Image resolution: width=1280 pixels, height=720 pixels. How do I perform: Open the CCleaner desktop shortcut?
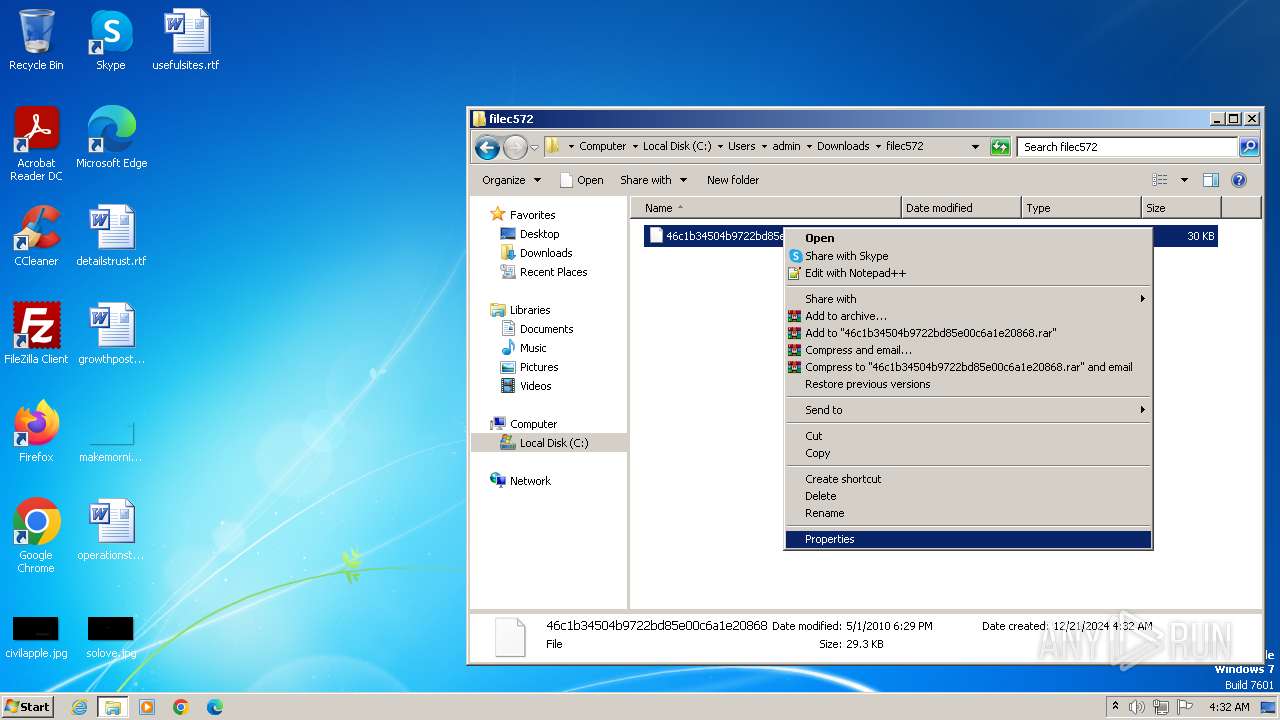click(36, 236)
